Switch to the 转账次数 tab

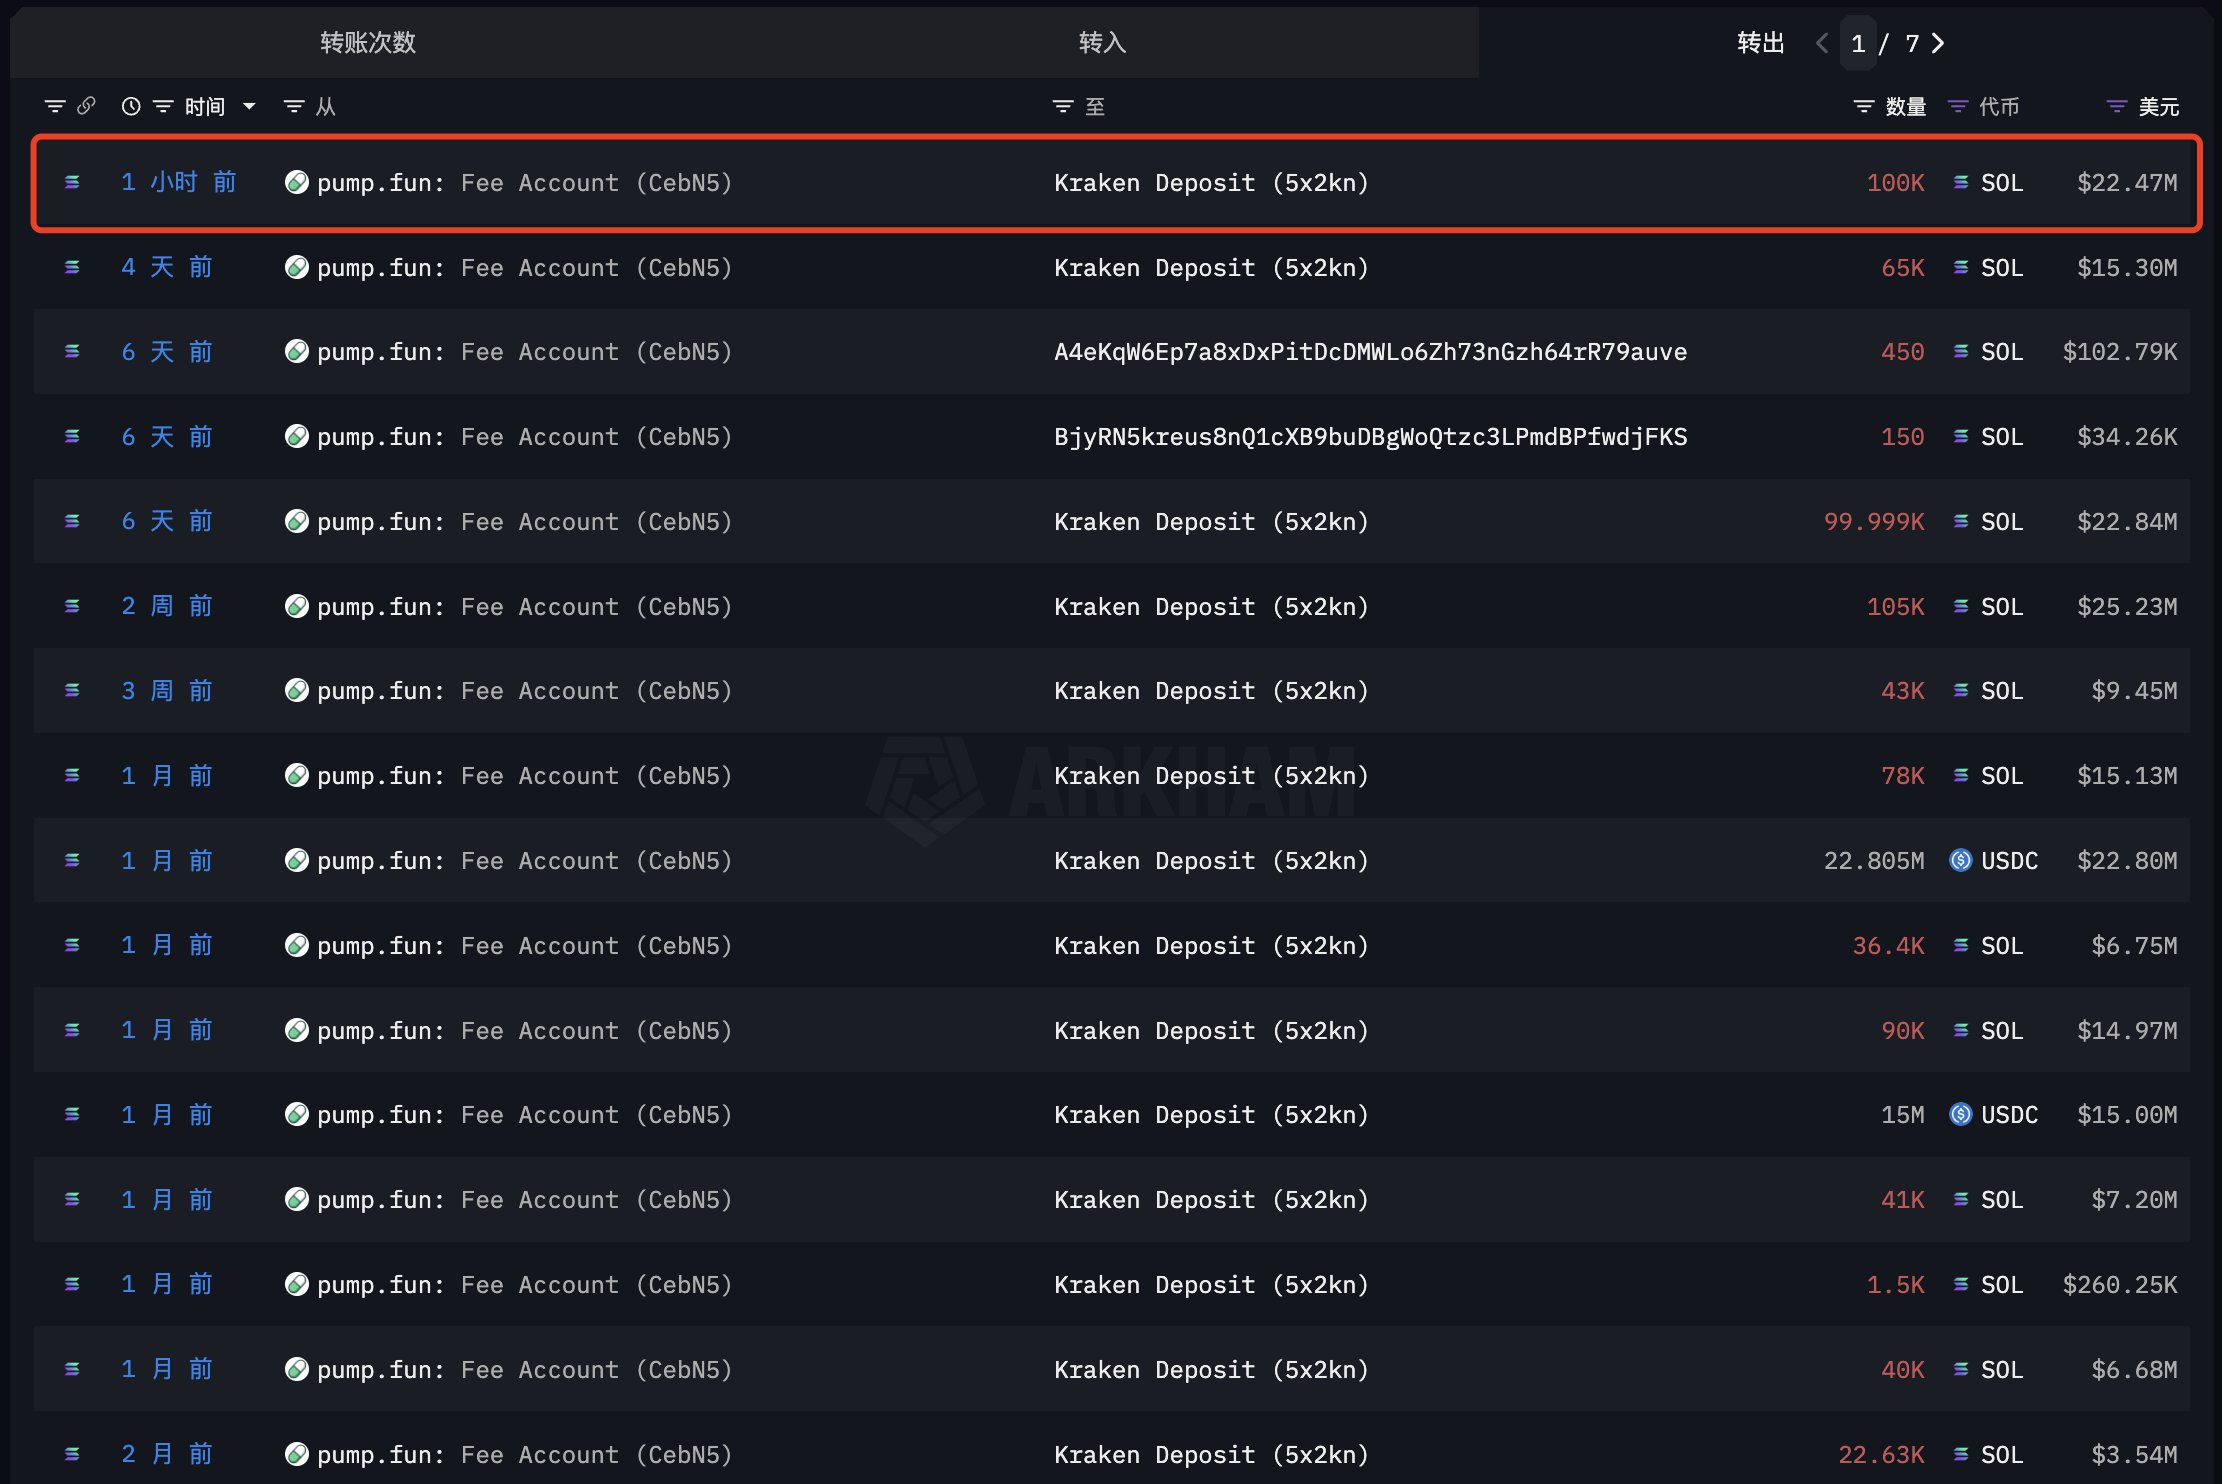tap(368, 43)
